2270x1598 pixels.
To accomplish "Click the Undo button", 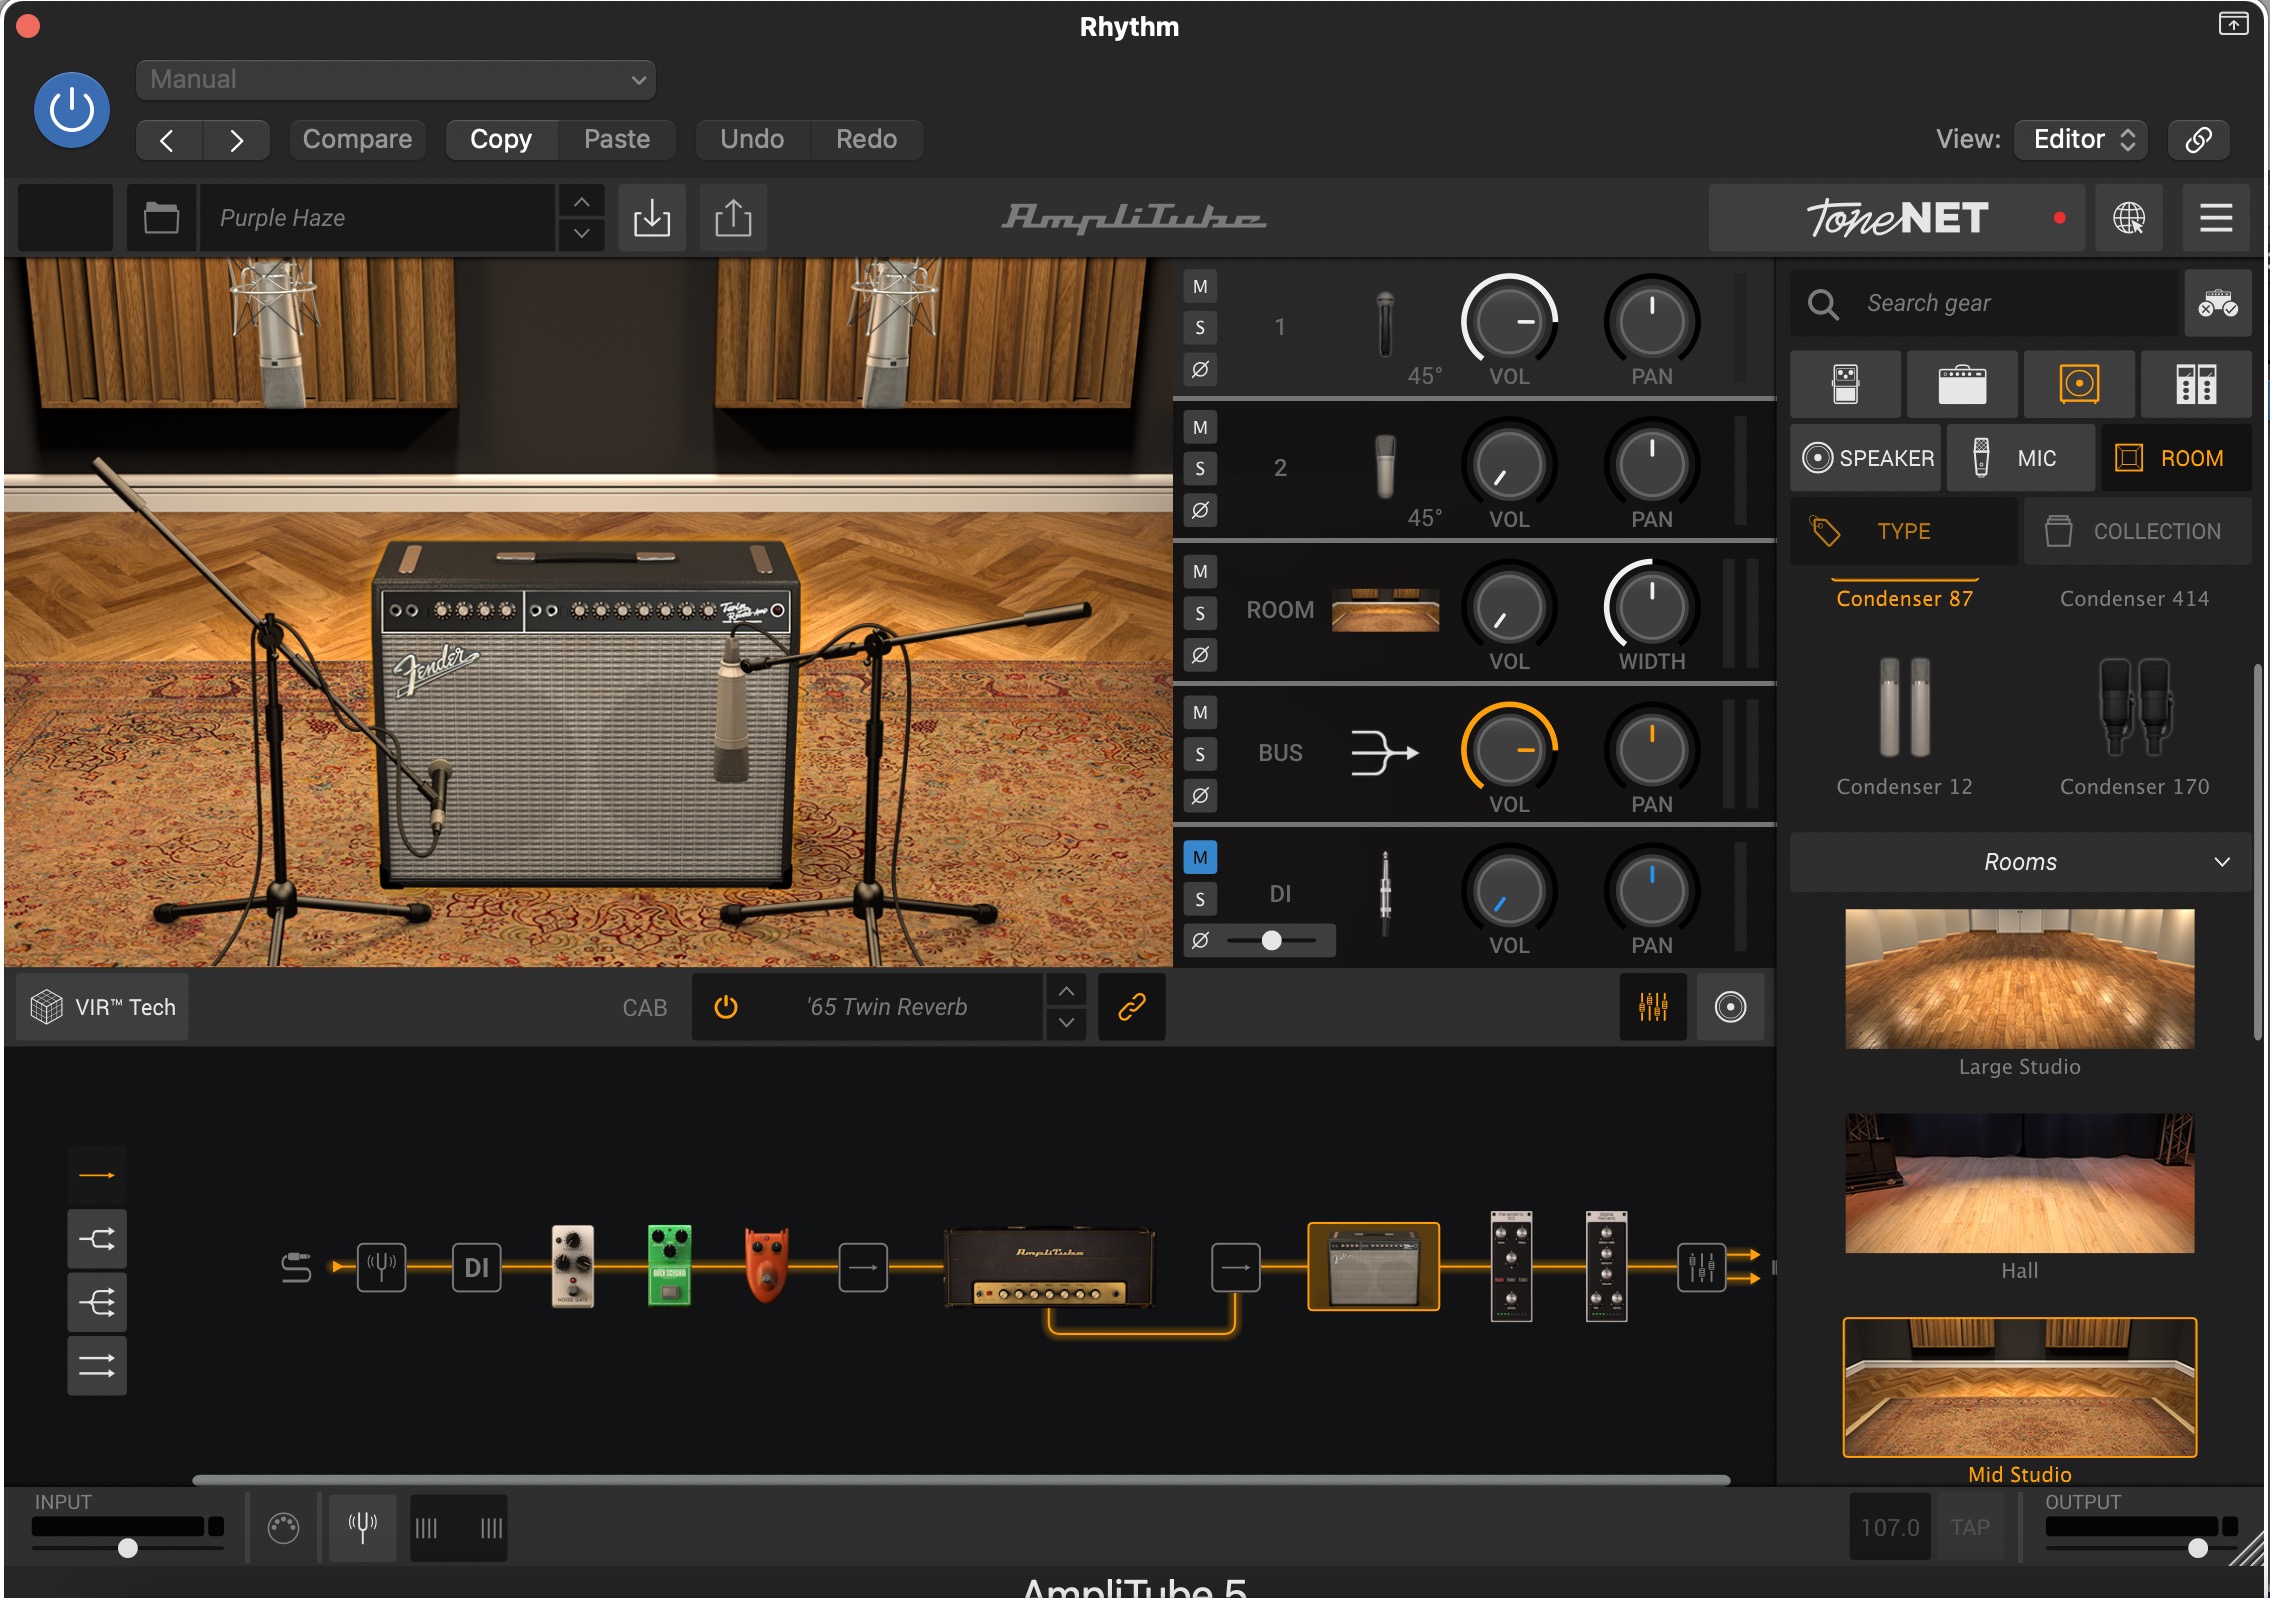I will tap(752, 139).
